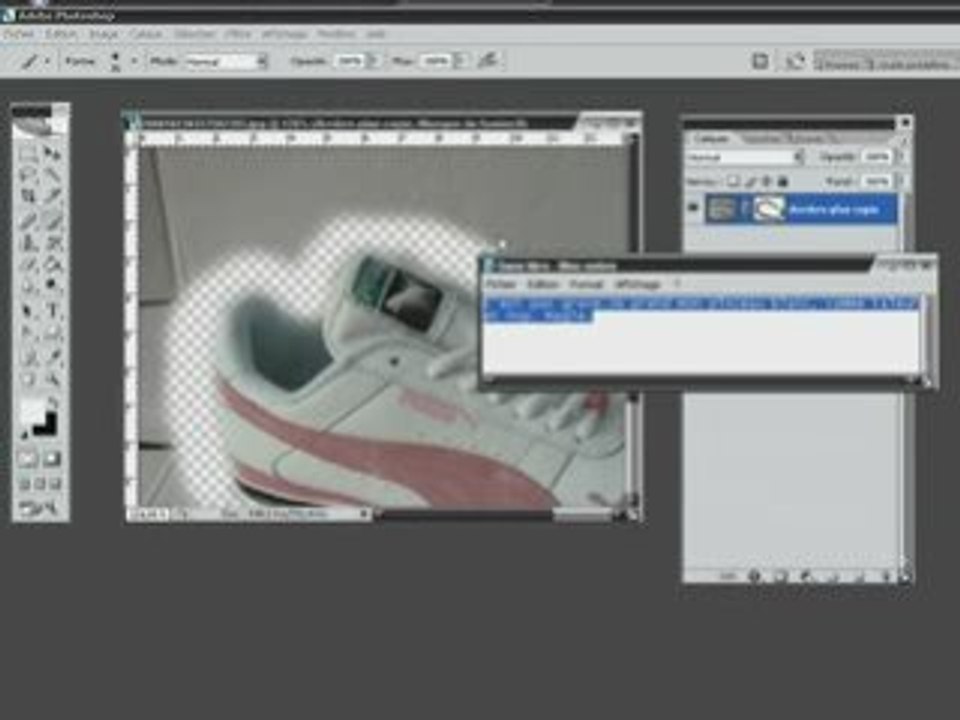This screenshot has height=720, width=960.
Task: Click the background color swatch
Action: [47, 426]
